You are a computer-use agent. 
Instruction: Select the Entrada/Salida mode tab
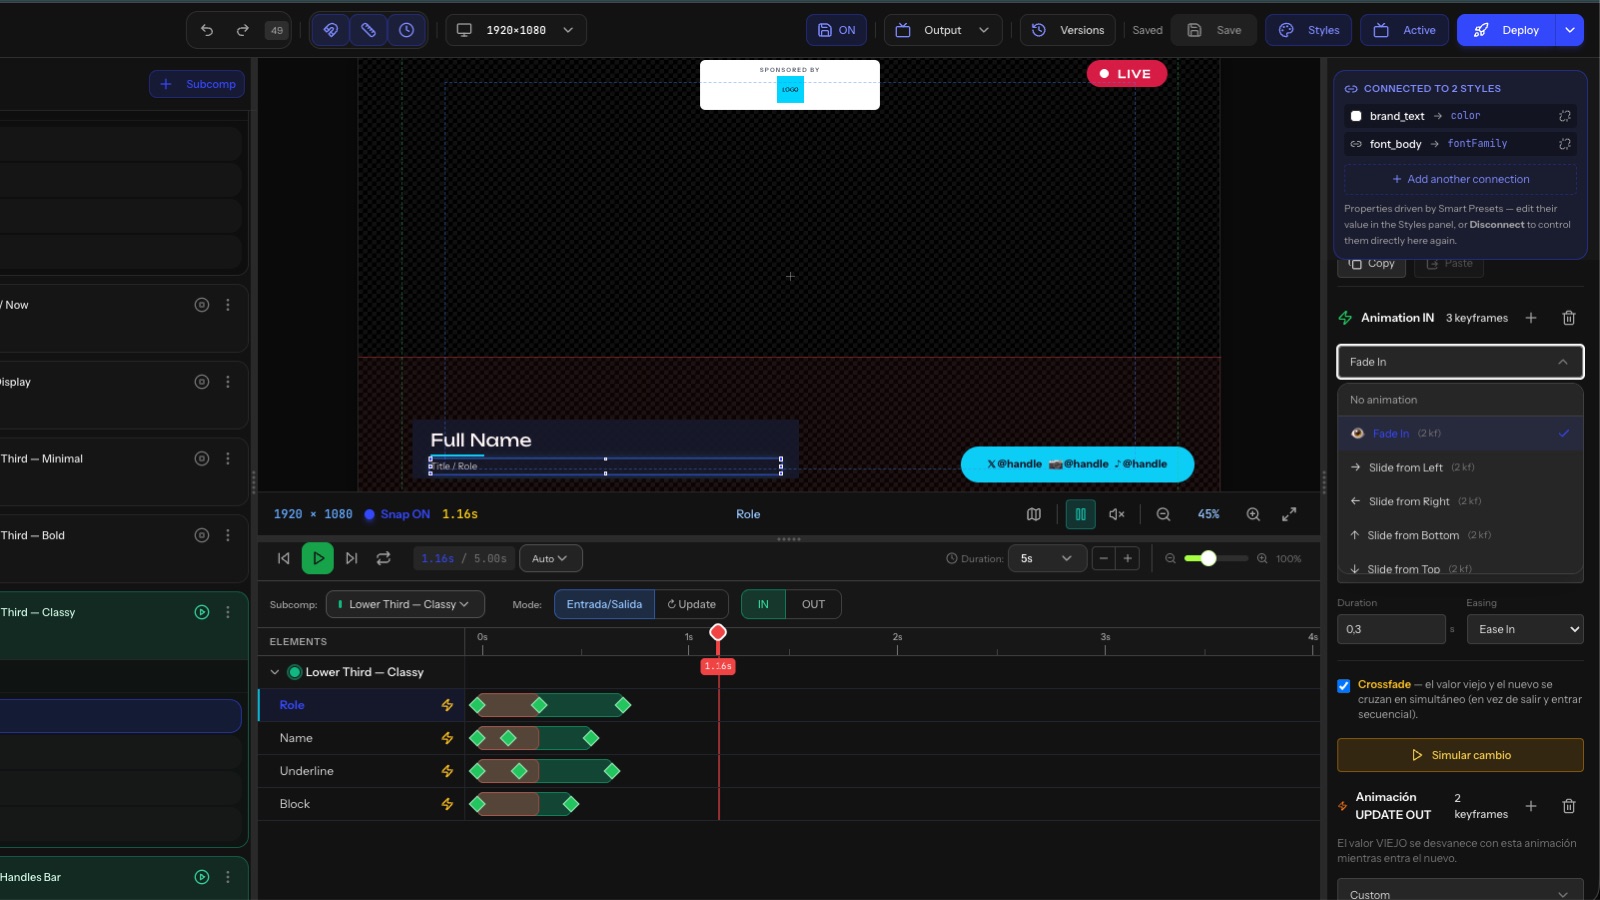click(604, 604)
